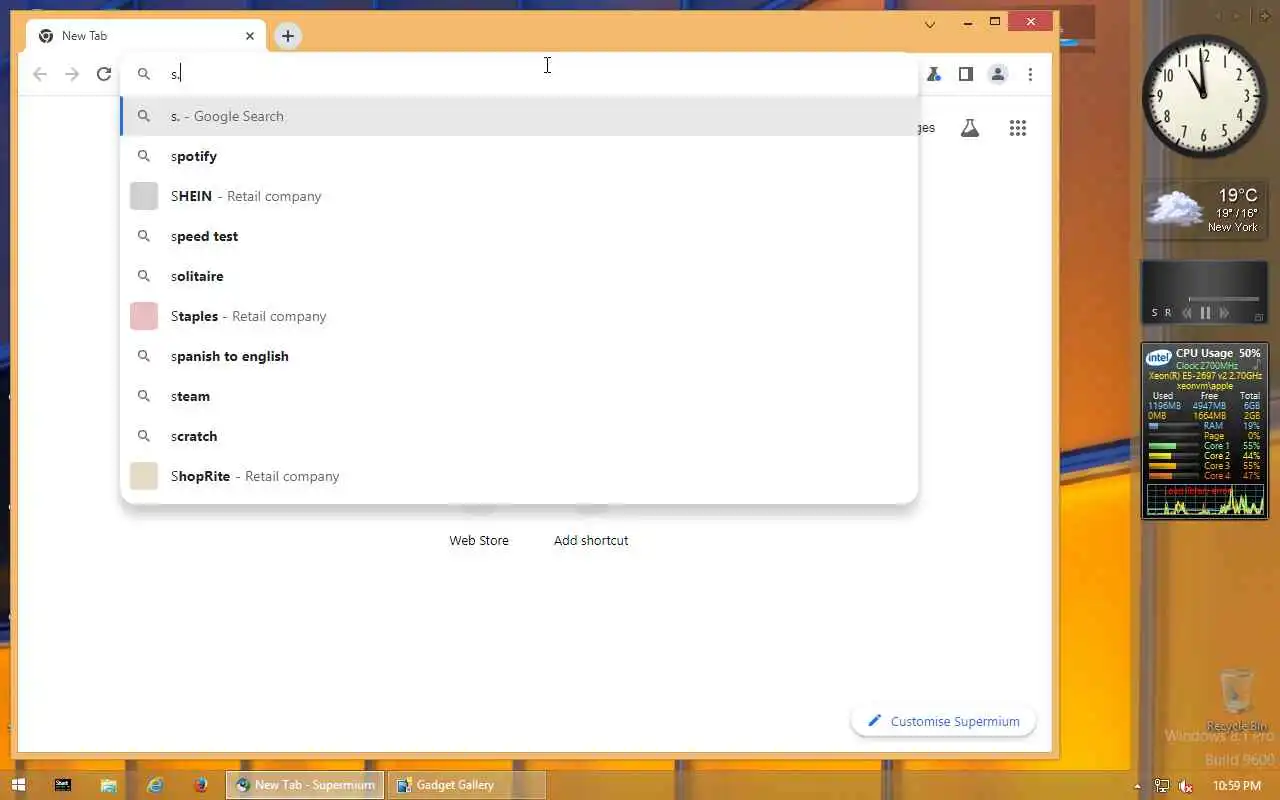The width and height of the screenshot is (1280, 800).
Task: Click the analog clock gadget
Action: [x=1204, y=97]
